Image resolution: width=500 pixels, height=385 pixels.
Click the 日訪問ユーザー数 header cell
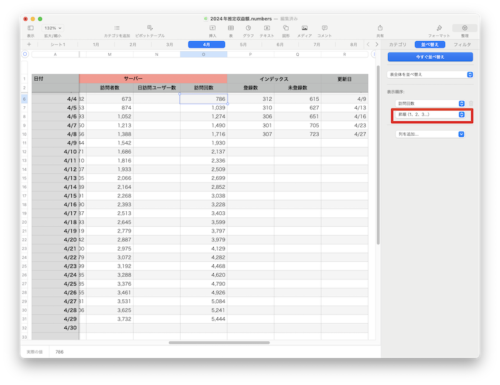(x=157, y=88)
